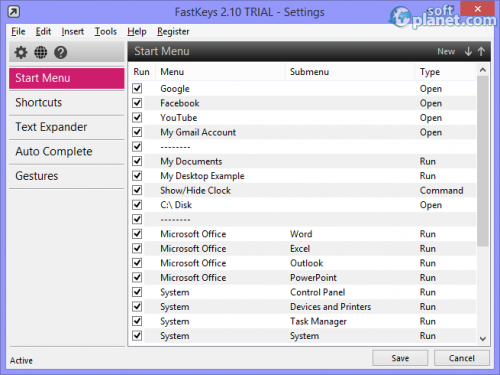500x375 pixels.
Task: Toggle the Facebook run checkbox
Action: coord(137,103)
